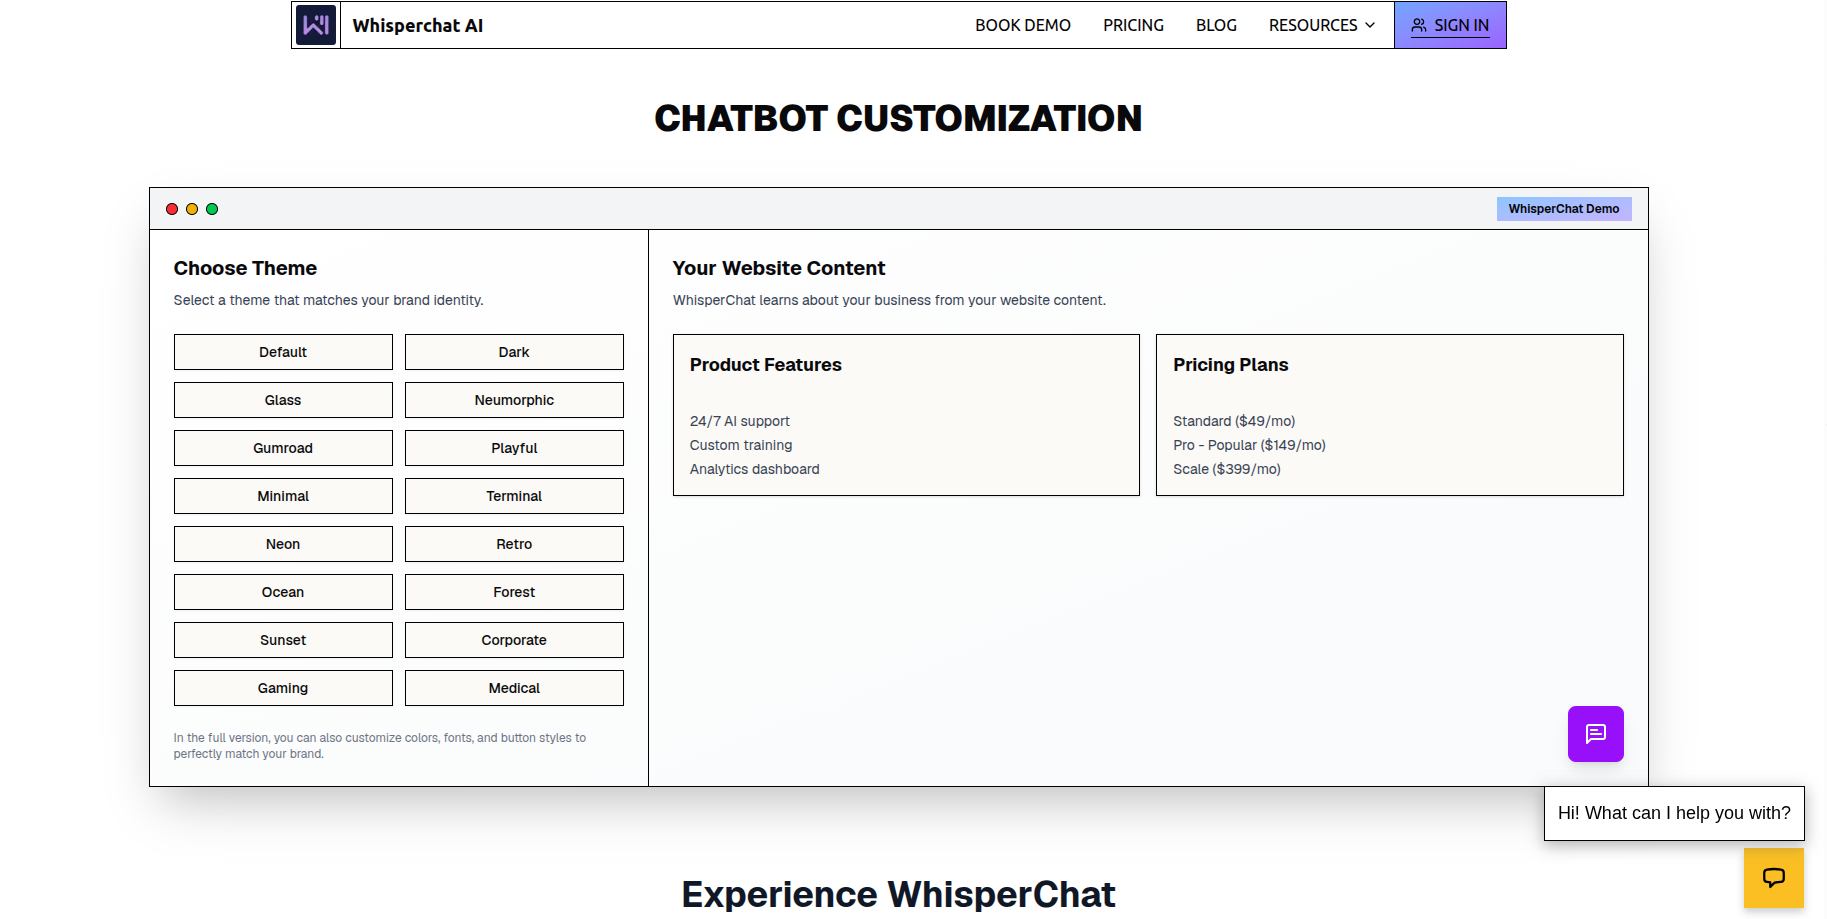Apply the Playful theme
The height and width of the screenshot is (919, 1827).
(x=514, y=448)
